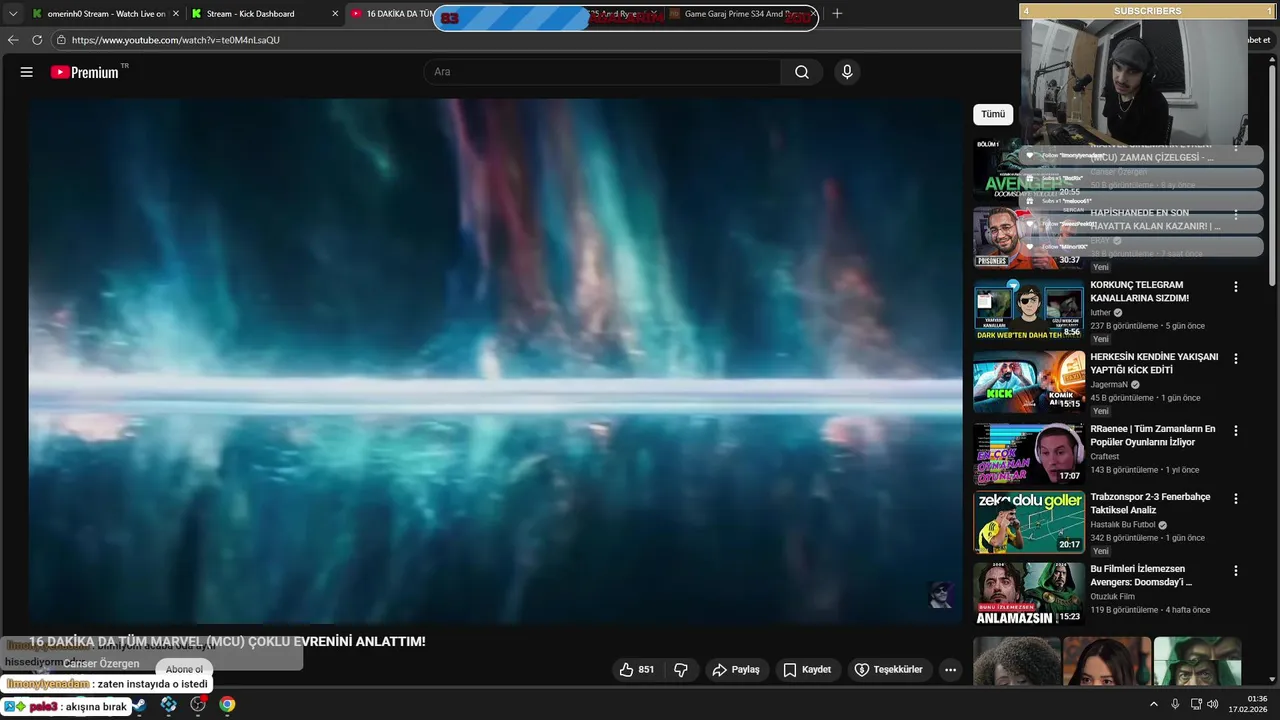Open Trabzonspor 2-3 Fenerbahçe analysis thumbnail
The image size is (1280, 720).
click(x=1029, y=523)
